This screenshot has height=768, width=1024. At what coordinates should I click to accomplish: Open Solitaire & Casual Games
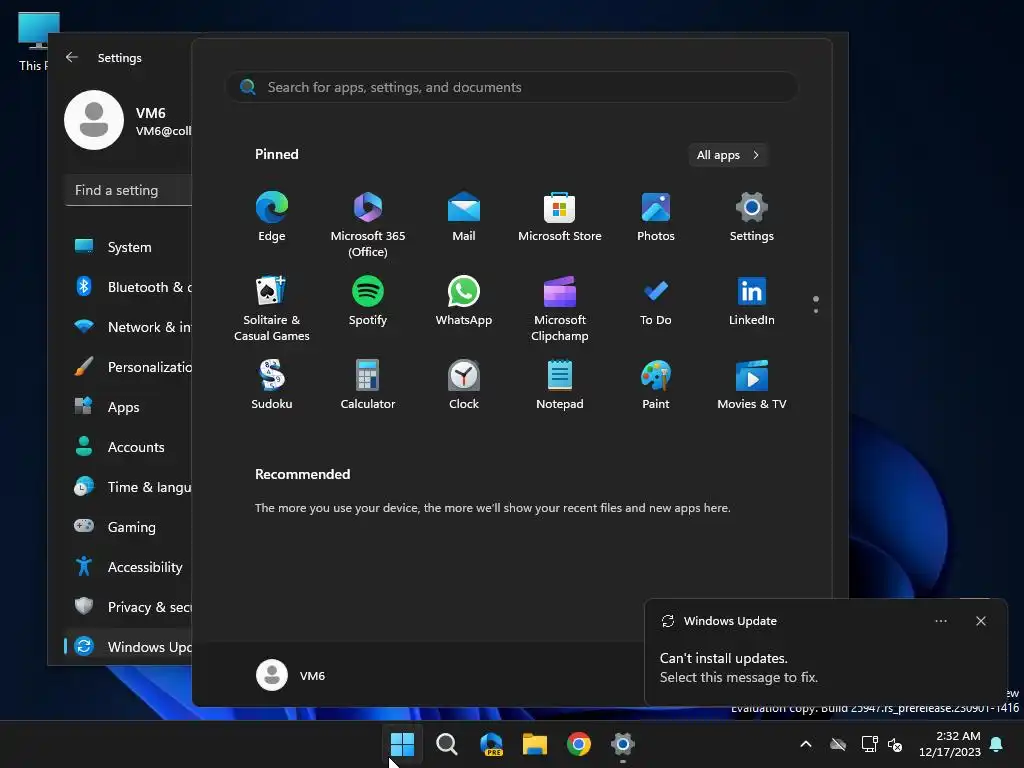point(272,308)
